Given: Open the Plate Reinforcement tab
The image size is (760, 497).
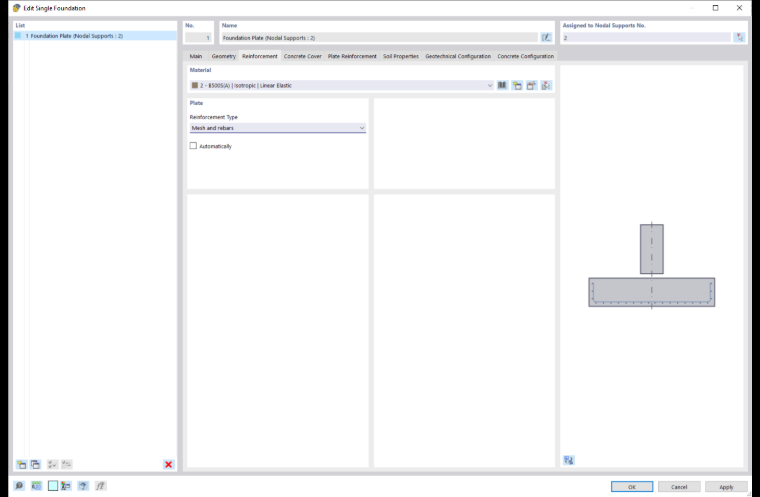Looking at the screenshot, I should point(352,56).
